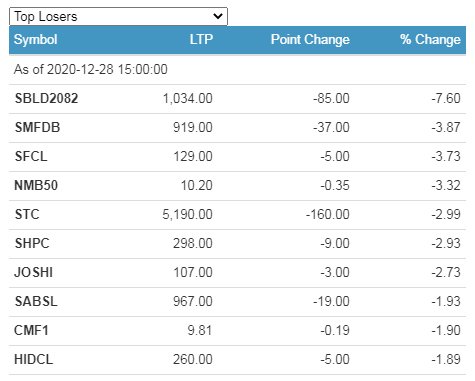Open JOSHI symbol link
Image resolution: width=475 pixels, height=381 pixels.
point(33,272)
